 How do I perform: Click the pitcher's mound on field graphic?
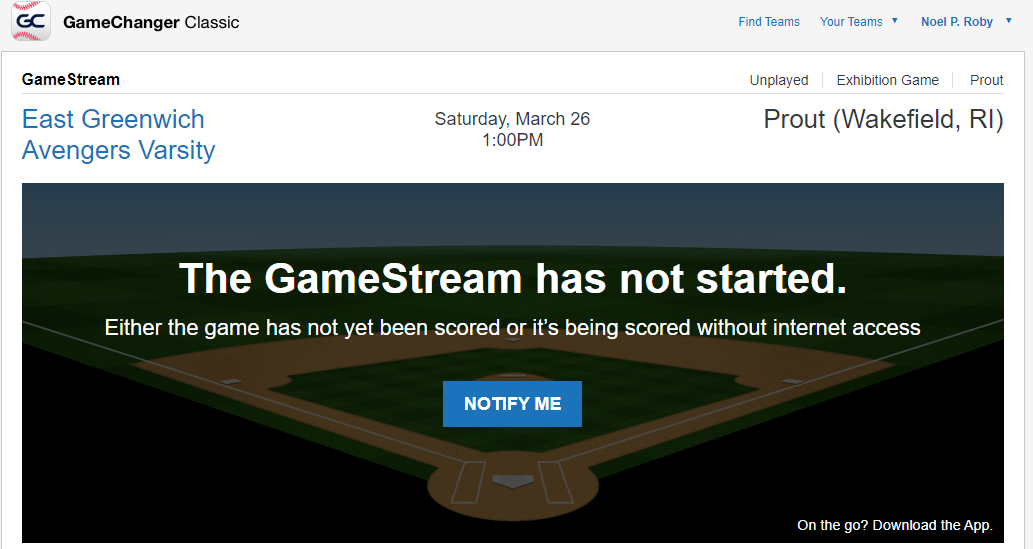click(513, 377)
